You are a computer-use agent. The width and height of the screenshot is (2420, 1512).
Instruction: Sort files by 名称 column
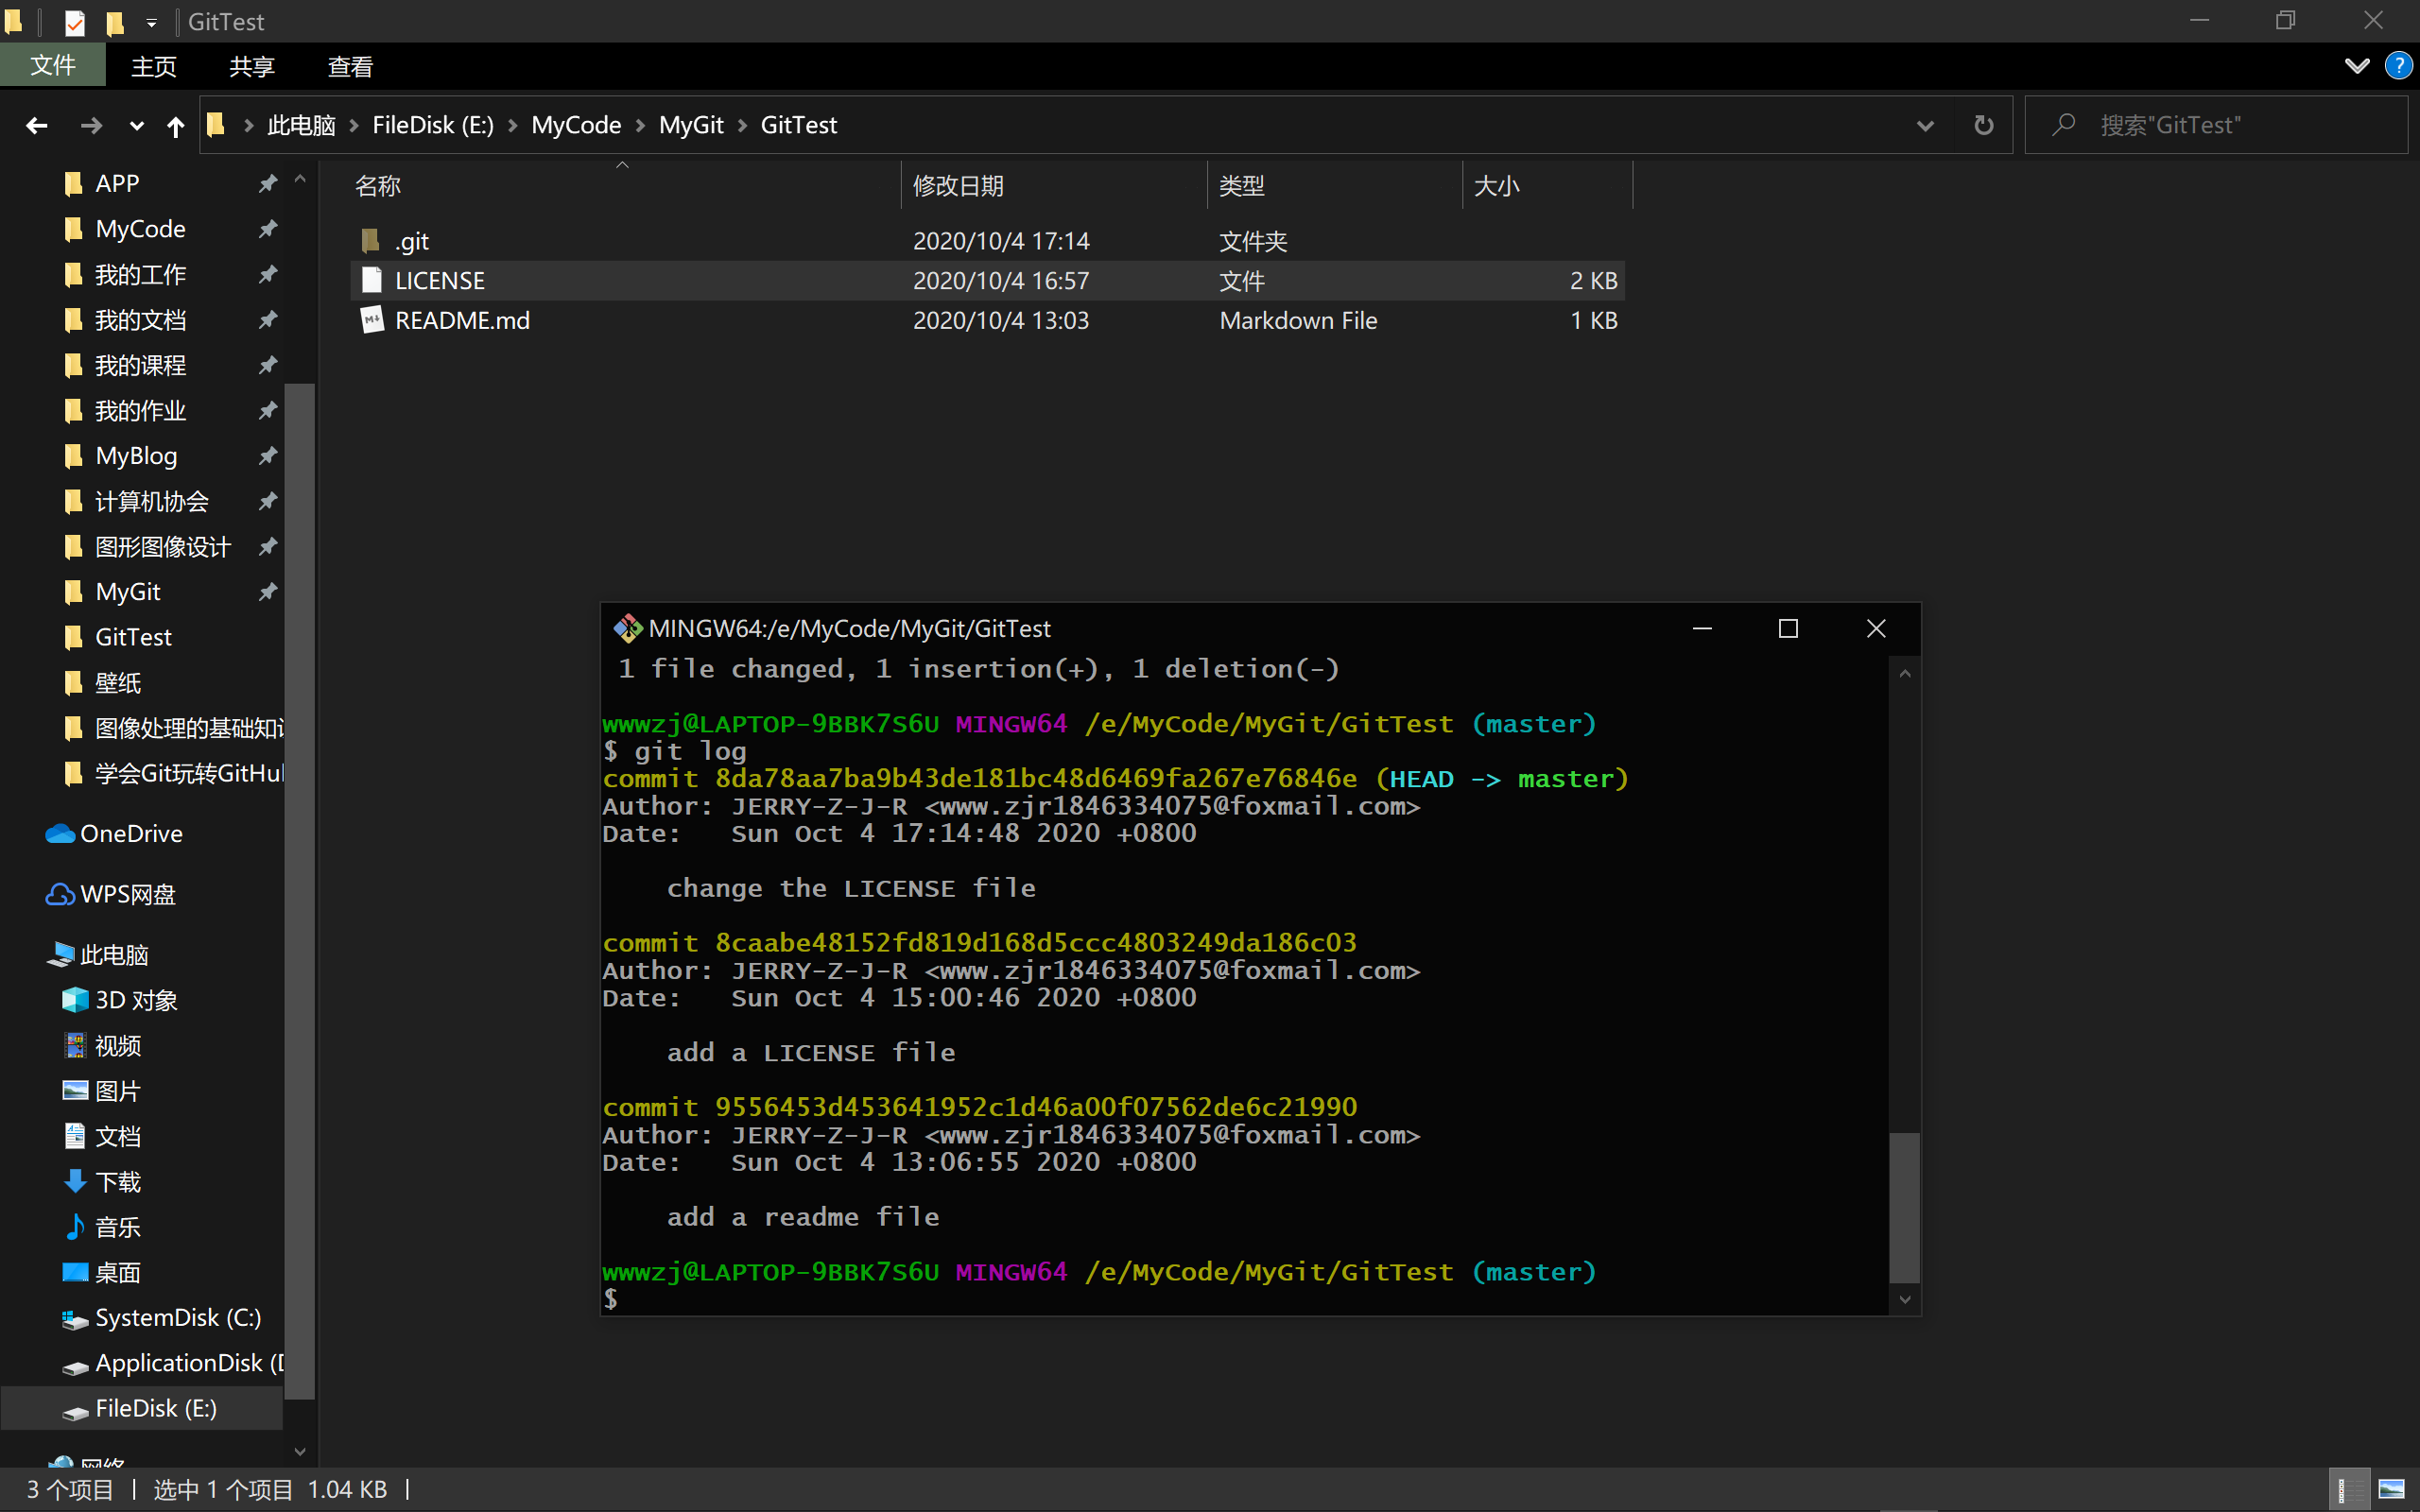pyautogui.click(x=622, y=185)
